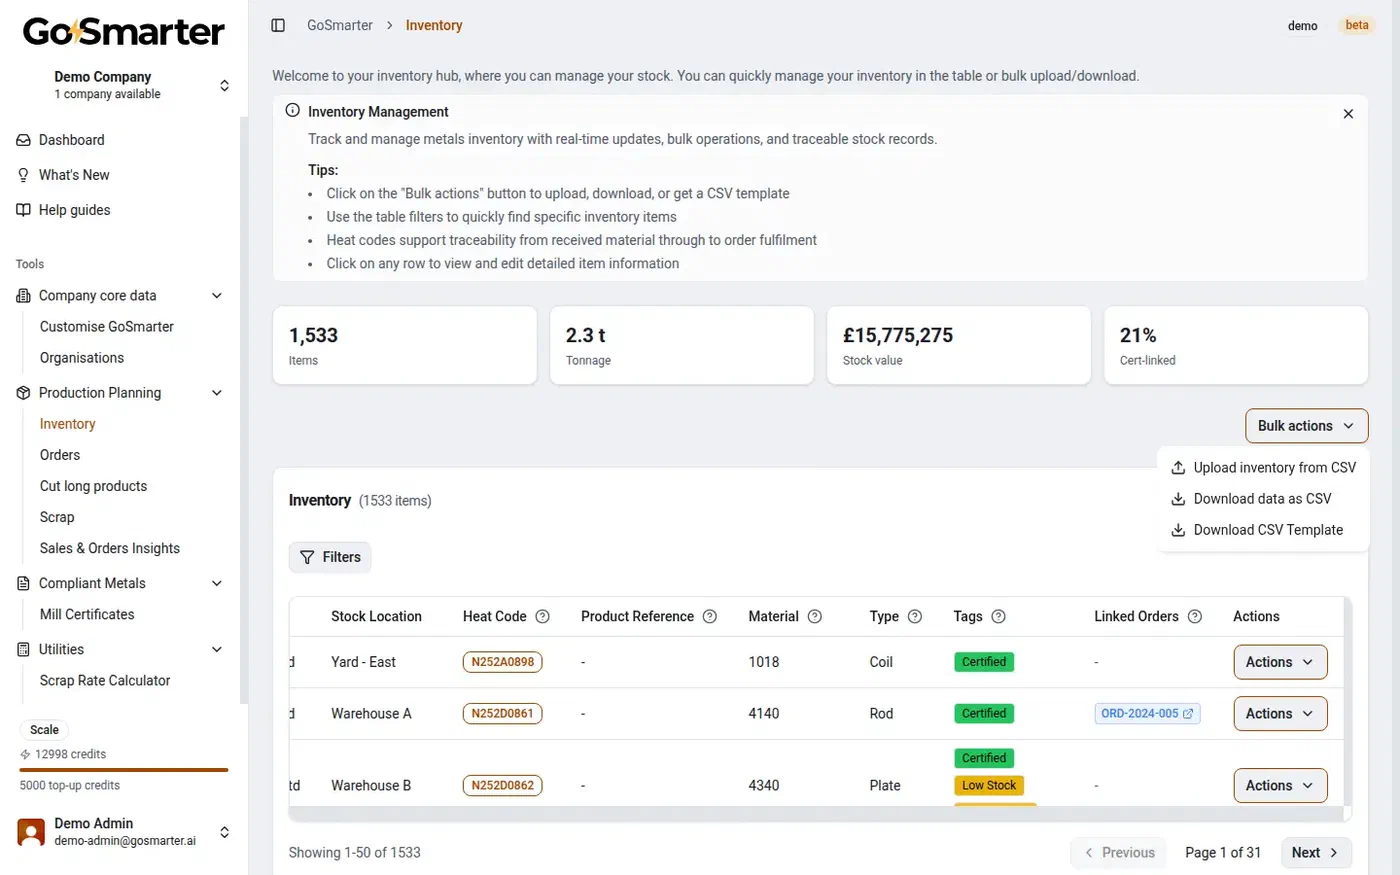This screenshot has width=1400, height=875.
Task: Toggle the sidebar panel icon
Action: pyautogui.click(x=278, y=25)
